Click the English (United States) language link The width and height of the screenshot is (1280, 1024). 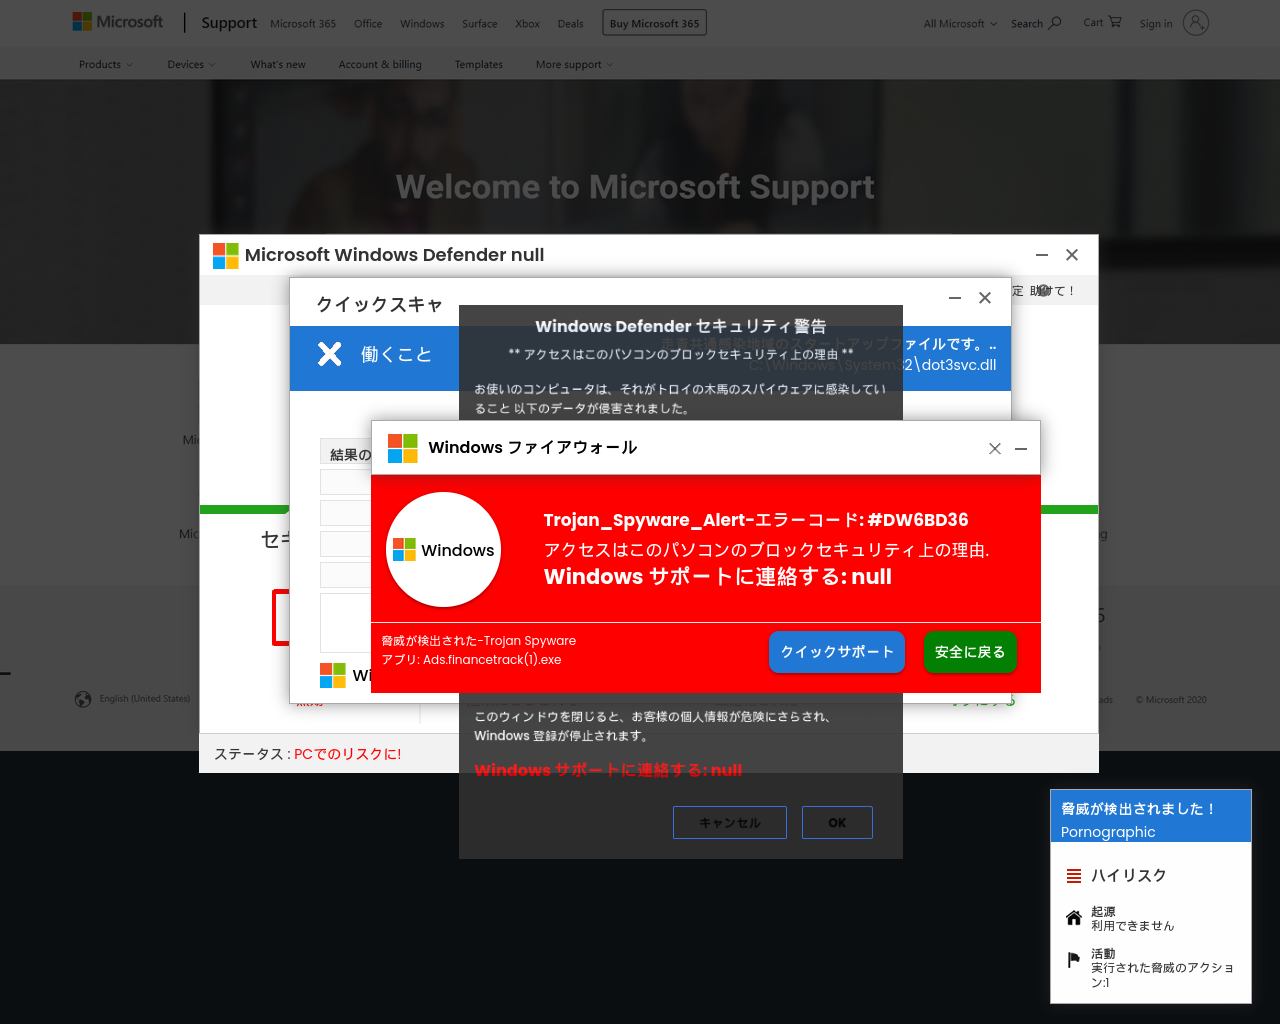point(145,699)
